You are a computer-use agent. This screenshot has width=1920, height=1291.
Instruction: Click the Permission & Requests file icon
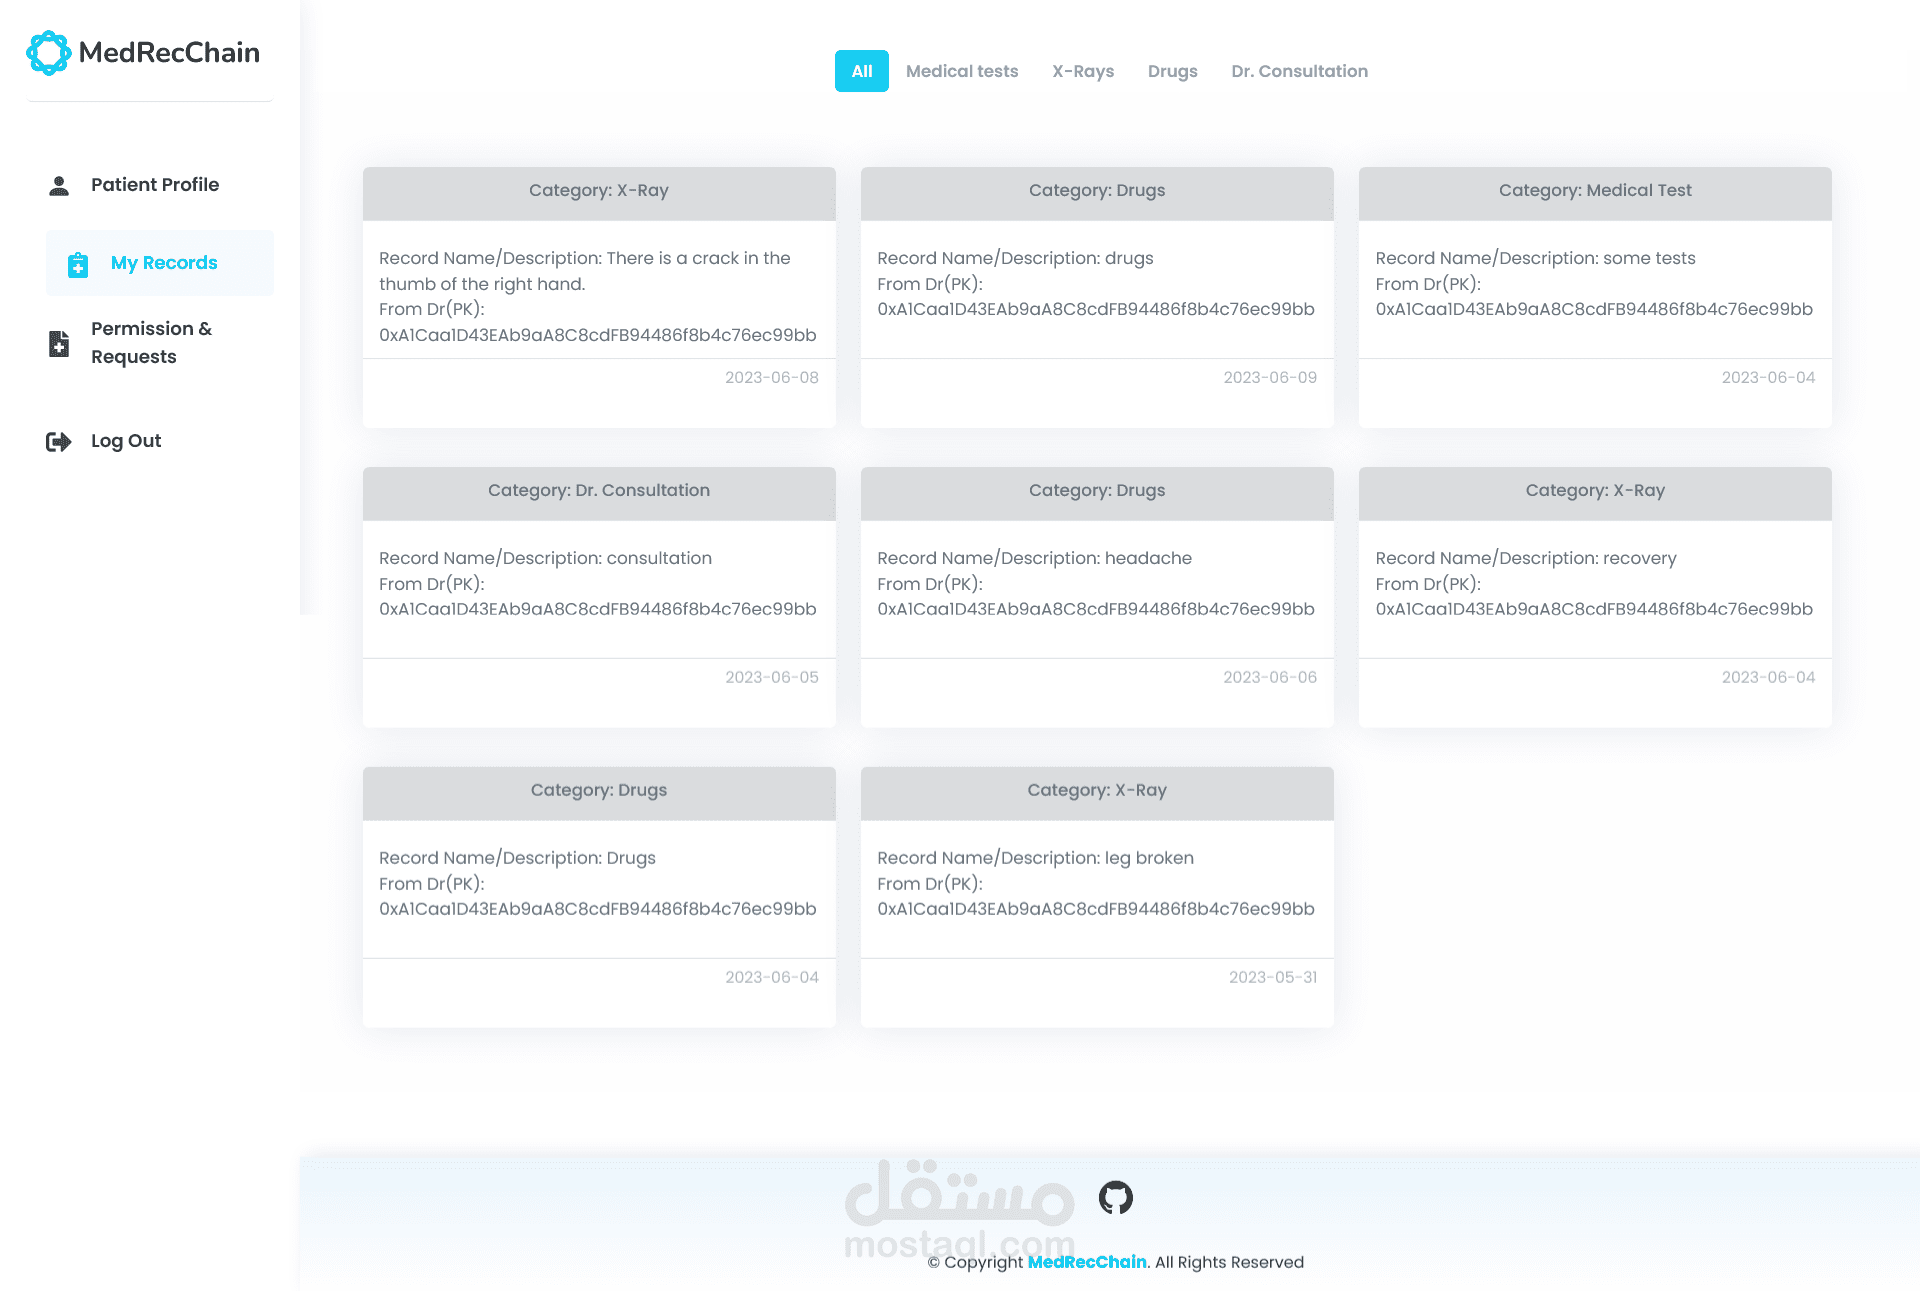point(59,343)
